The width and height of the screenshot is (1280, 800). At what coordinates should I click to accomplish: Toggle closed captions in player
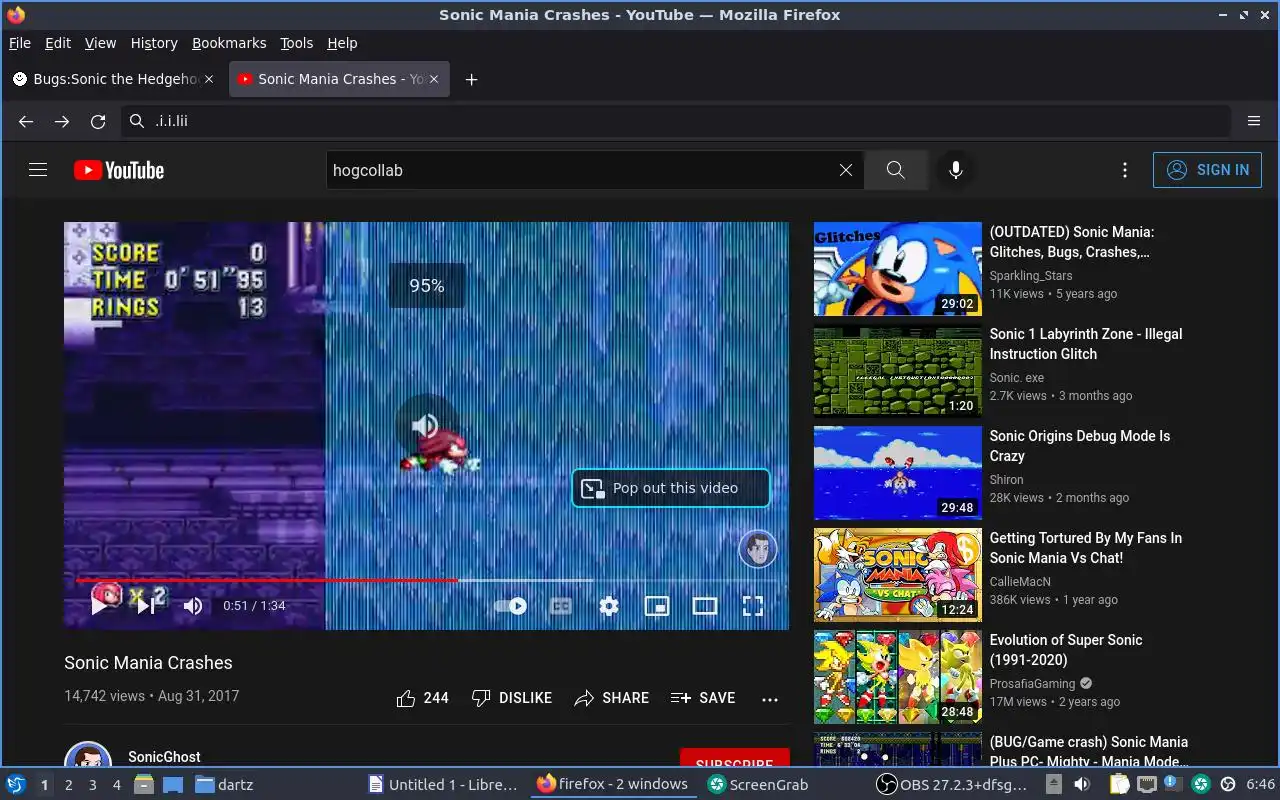pos(561,605)
